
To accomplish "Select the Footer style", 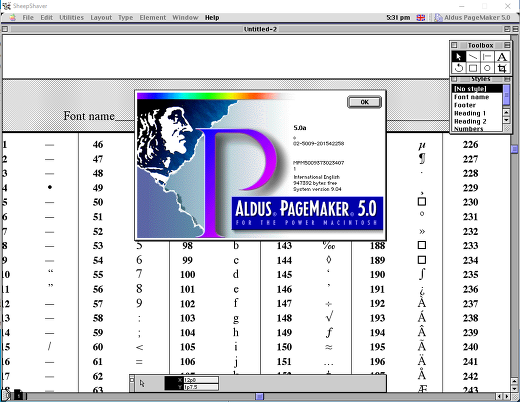I will [477, 105].
